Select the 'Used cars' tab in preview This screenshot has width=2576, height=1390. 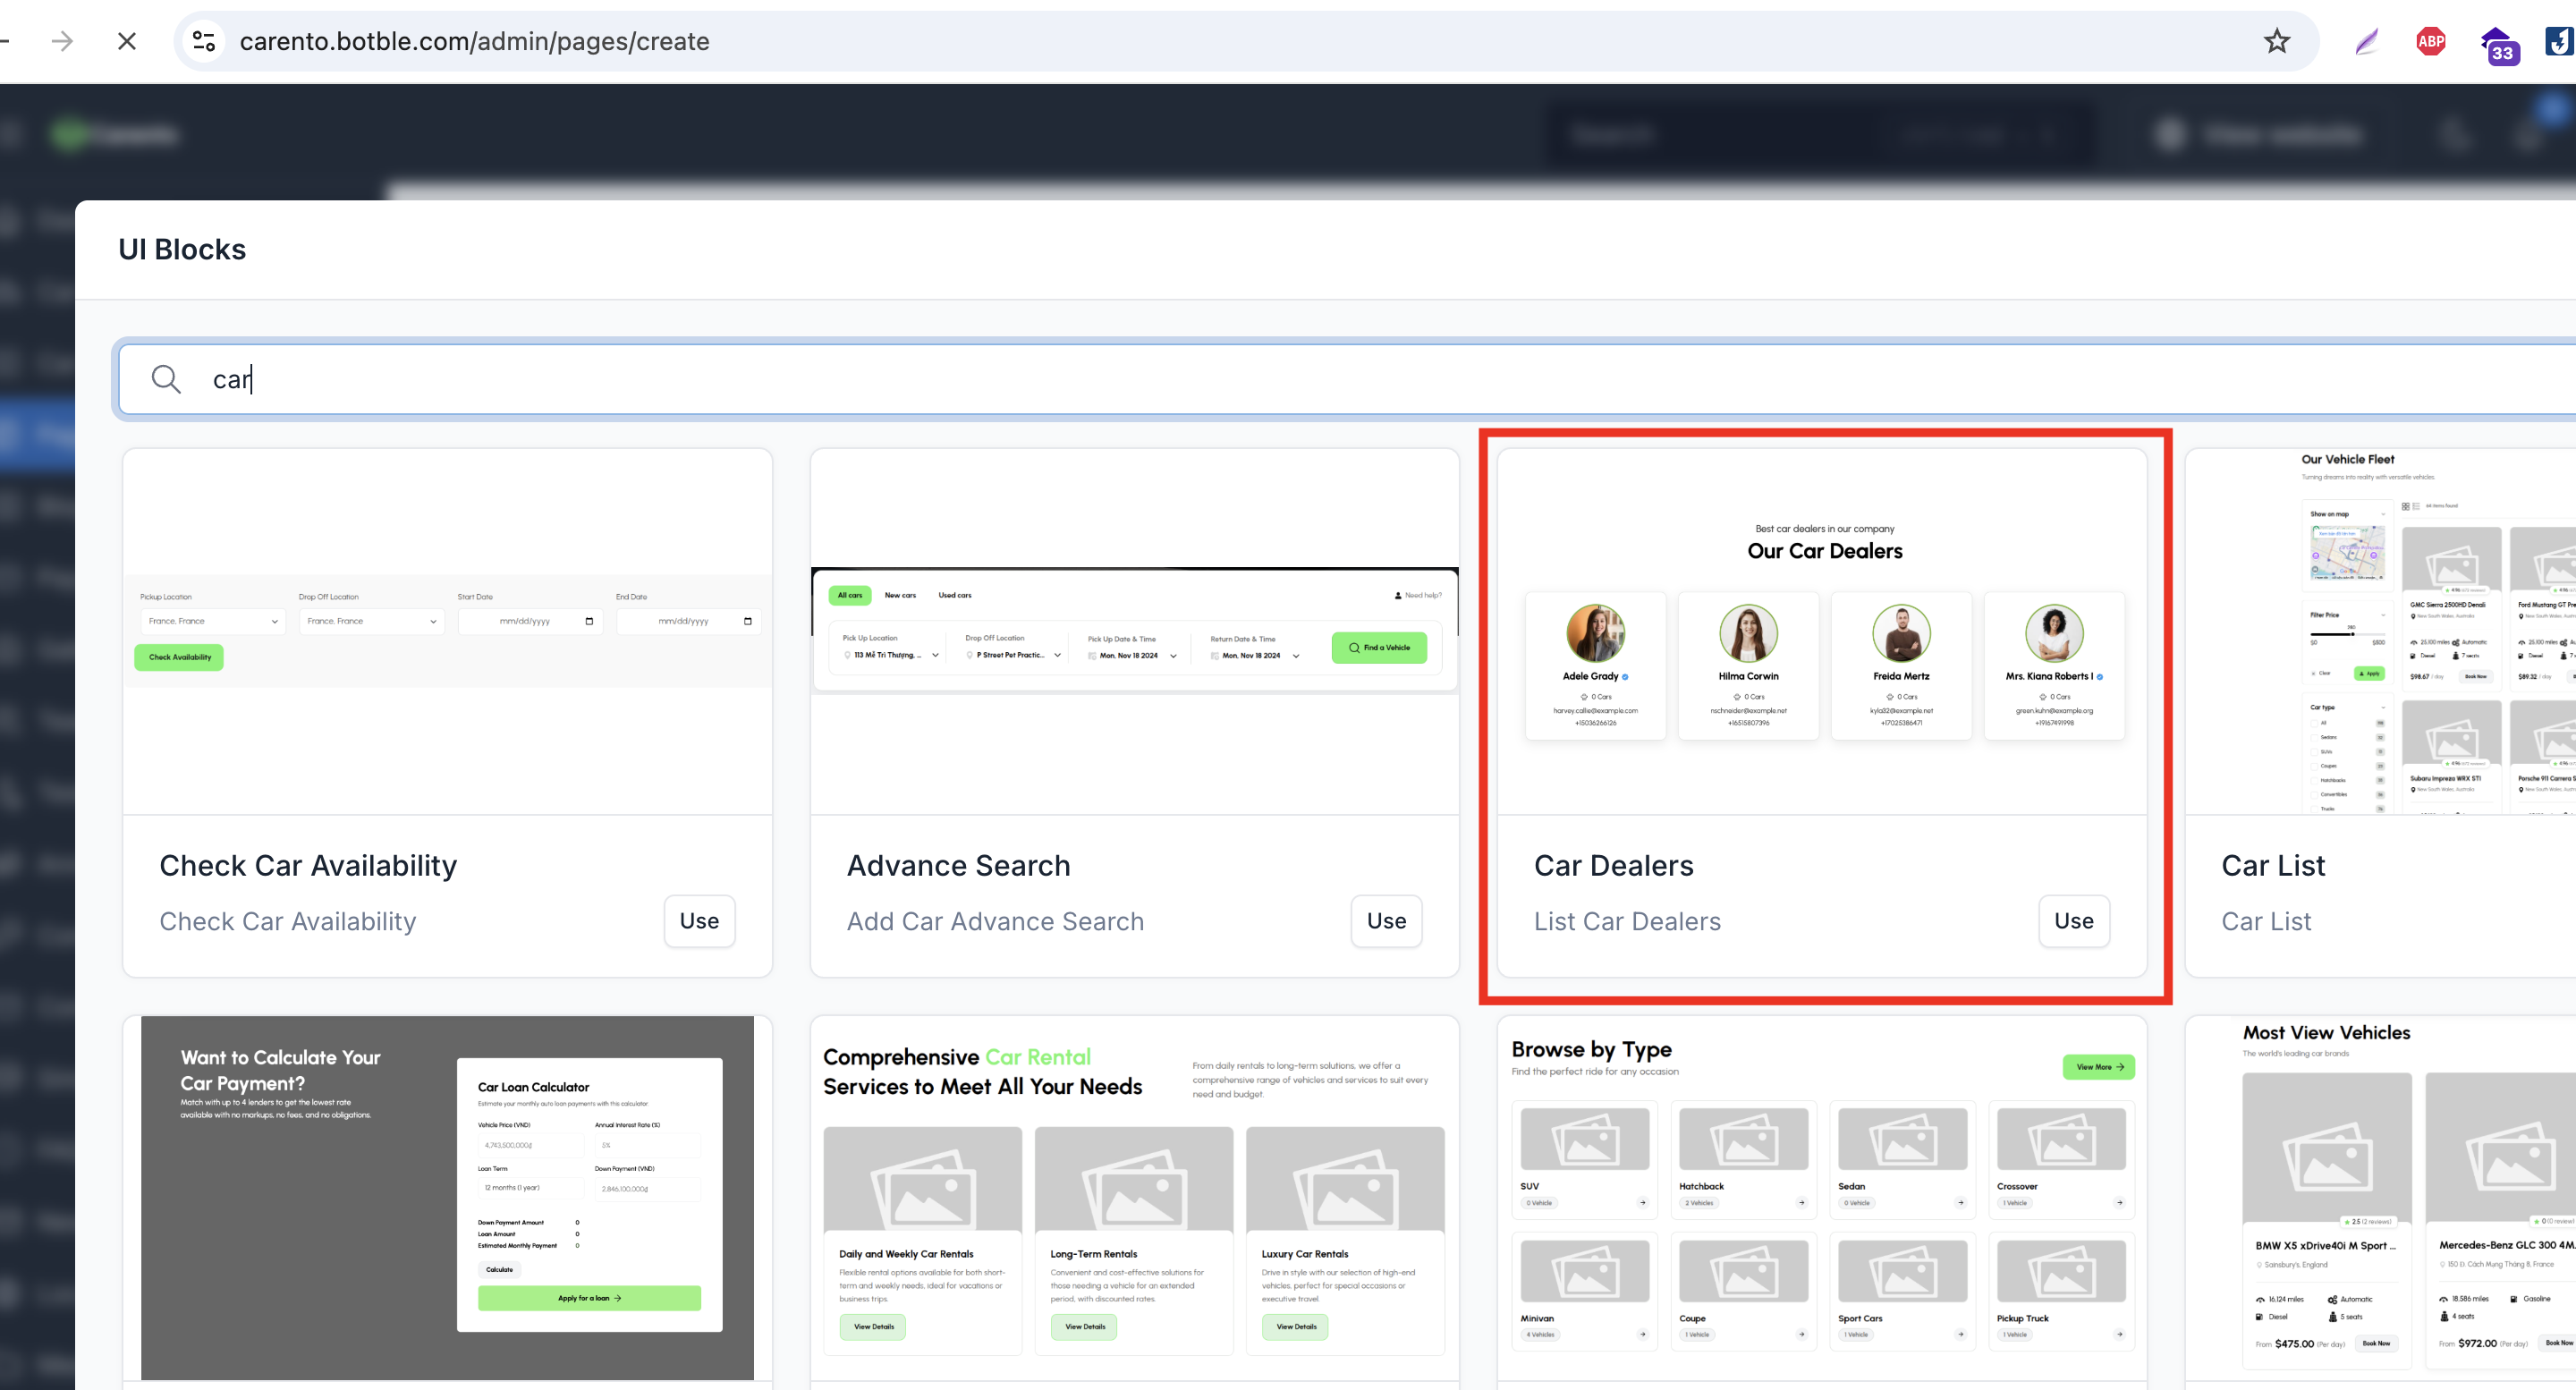pos(955,595)
